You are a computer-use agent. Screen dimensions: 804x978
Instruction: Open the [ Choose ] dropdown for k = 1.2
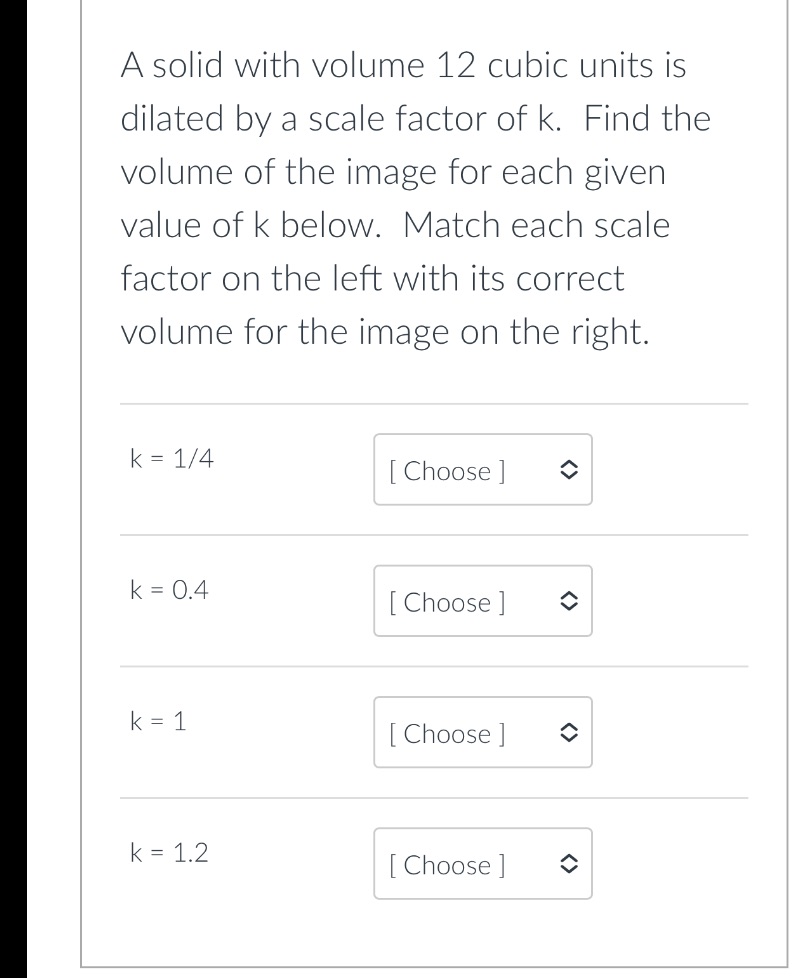click(x=483, y=865)
